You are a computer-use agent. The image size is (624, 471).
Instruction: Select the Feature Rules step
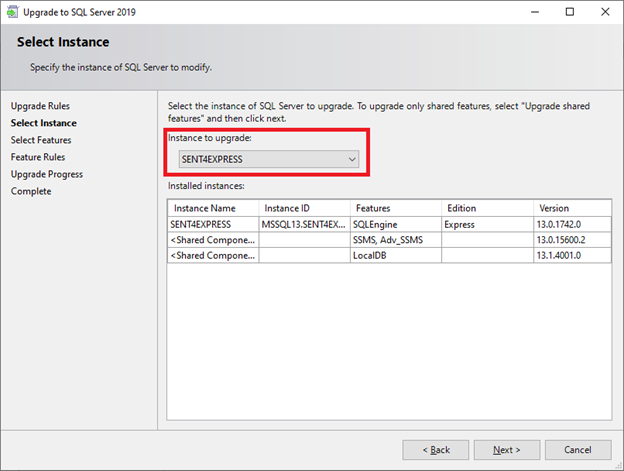(38, 157)
